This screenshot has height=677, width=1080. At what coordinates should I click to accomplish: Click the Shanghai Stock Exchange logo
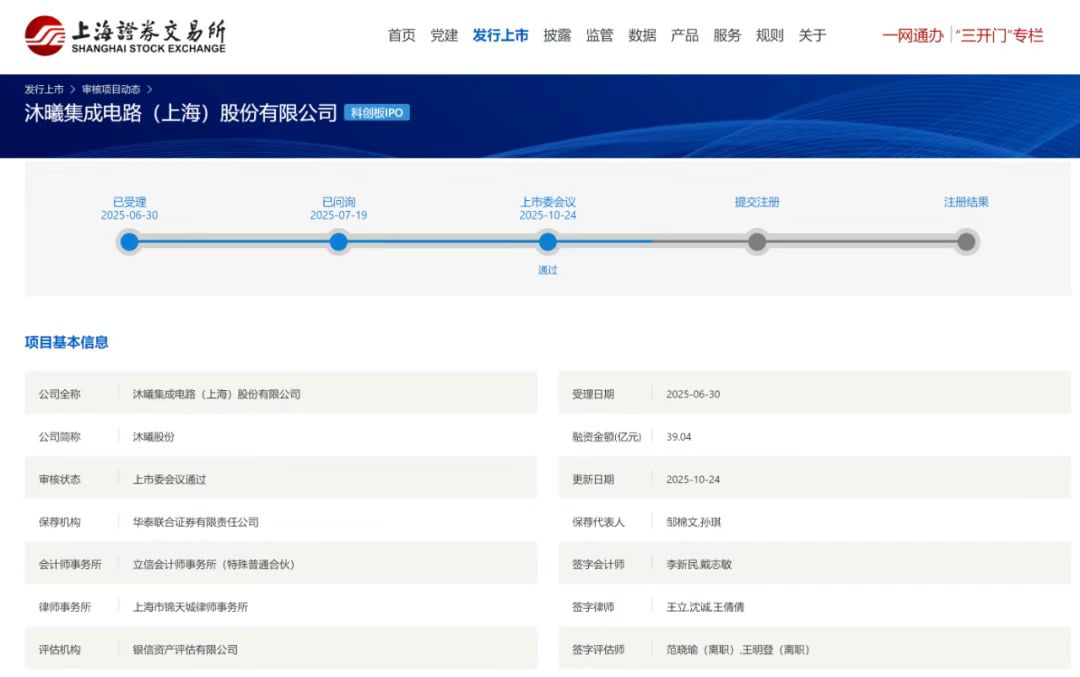pos(125,35)
